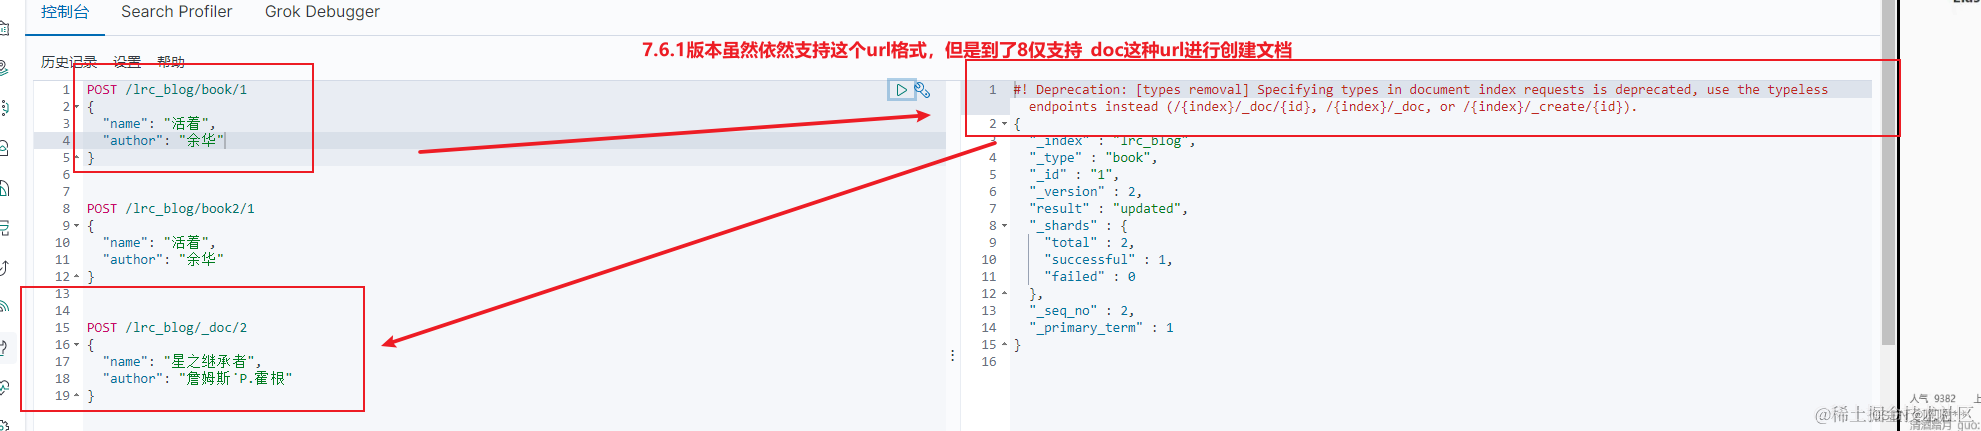Toggle fold arrow at editor line 5
The width and height of the screenshot is (1981, 431).
click(x=77, y=158)
